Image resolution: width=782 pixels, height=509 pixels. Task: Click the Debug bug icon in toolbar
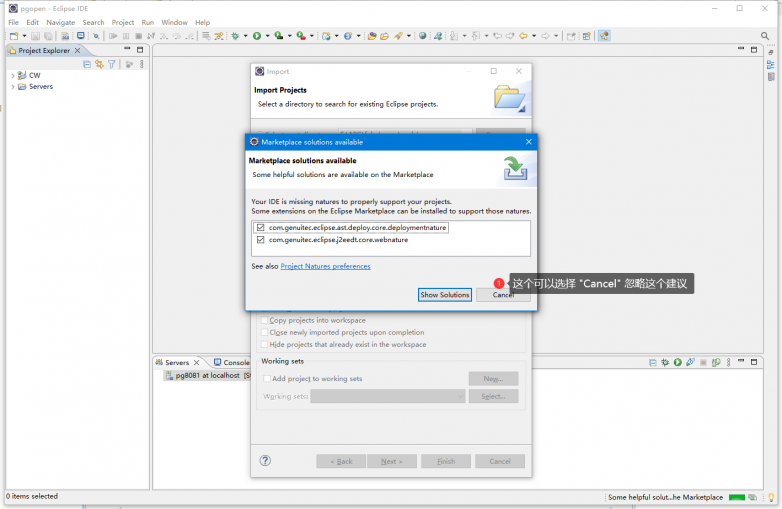click(x=235, y=36)
